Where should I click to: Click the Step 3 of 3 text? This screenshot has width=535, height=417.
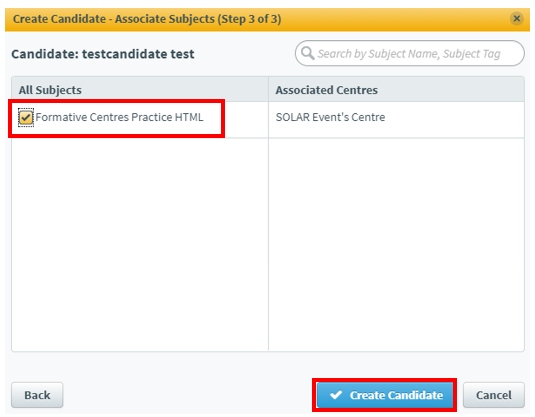(x=250, y=19)
